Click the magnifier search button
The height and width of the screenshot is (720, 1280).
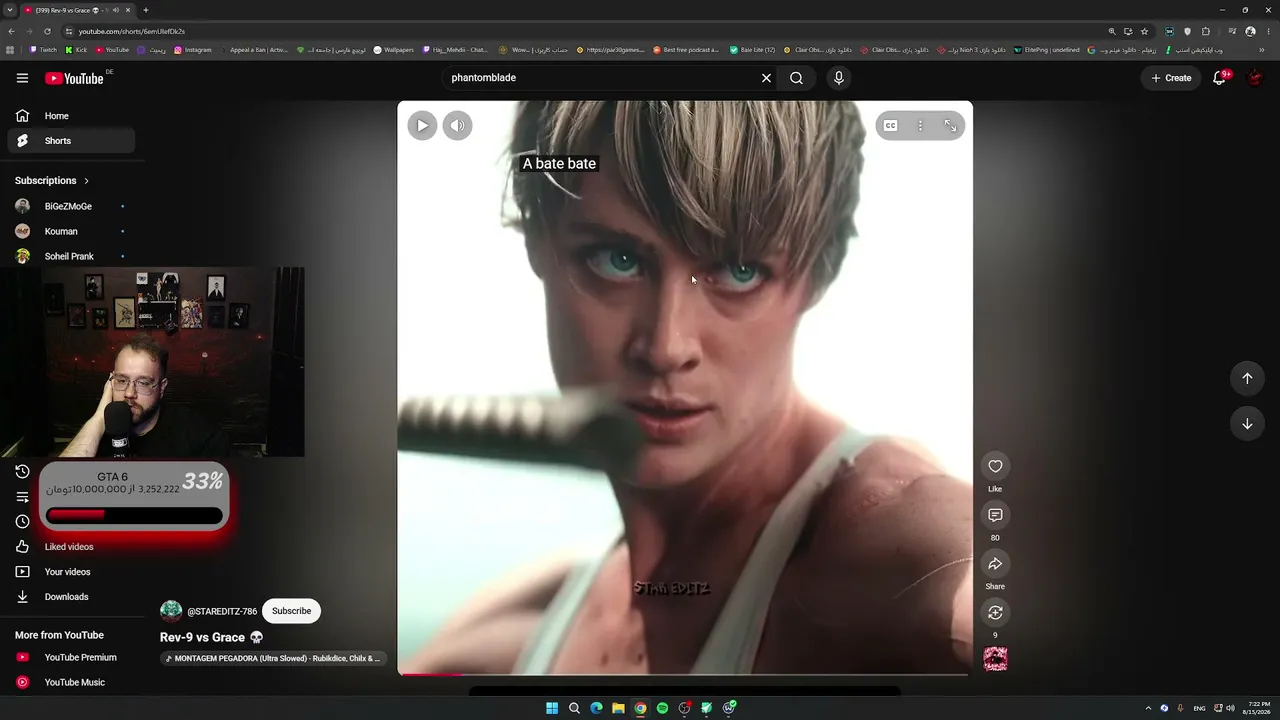coord(796,78)
